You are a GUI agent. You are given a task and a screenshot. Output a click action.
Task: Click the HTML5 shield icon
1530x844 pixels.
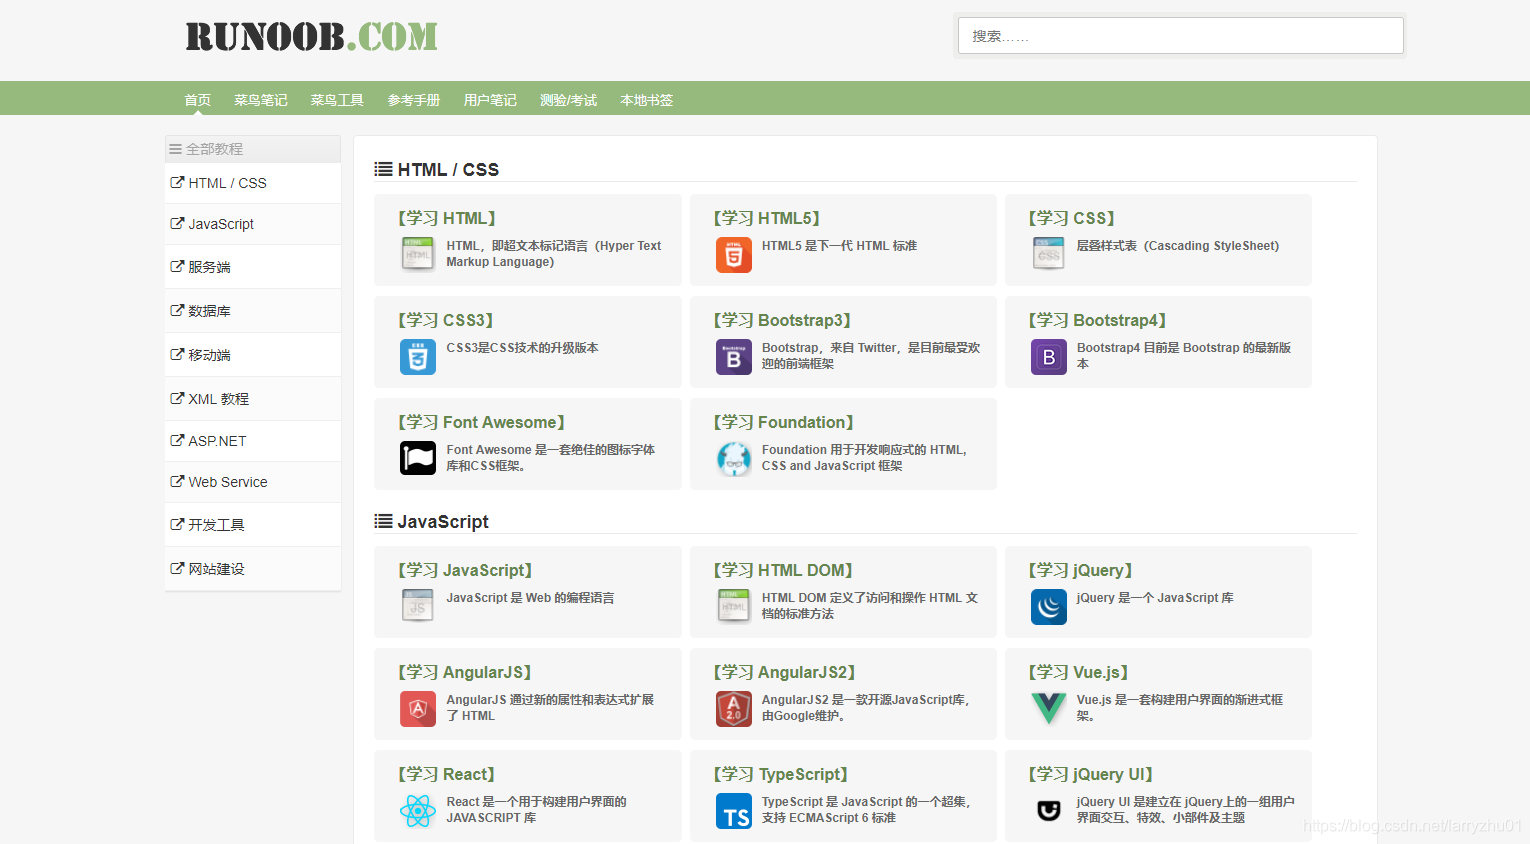[733, 255]
